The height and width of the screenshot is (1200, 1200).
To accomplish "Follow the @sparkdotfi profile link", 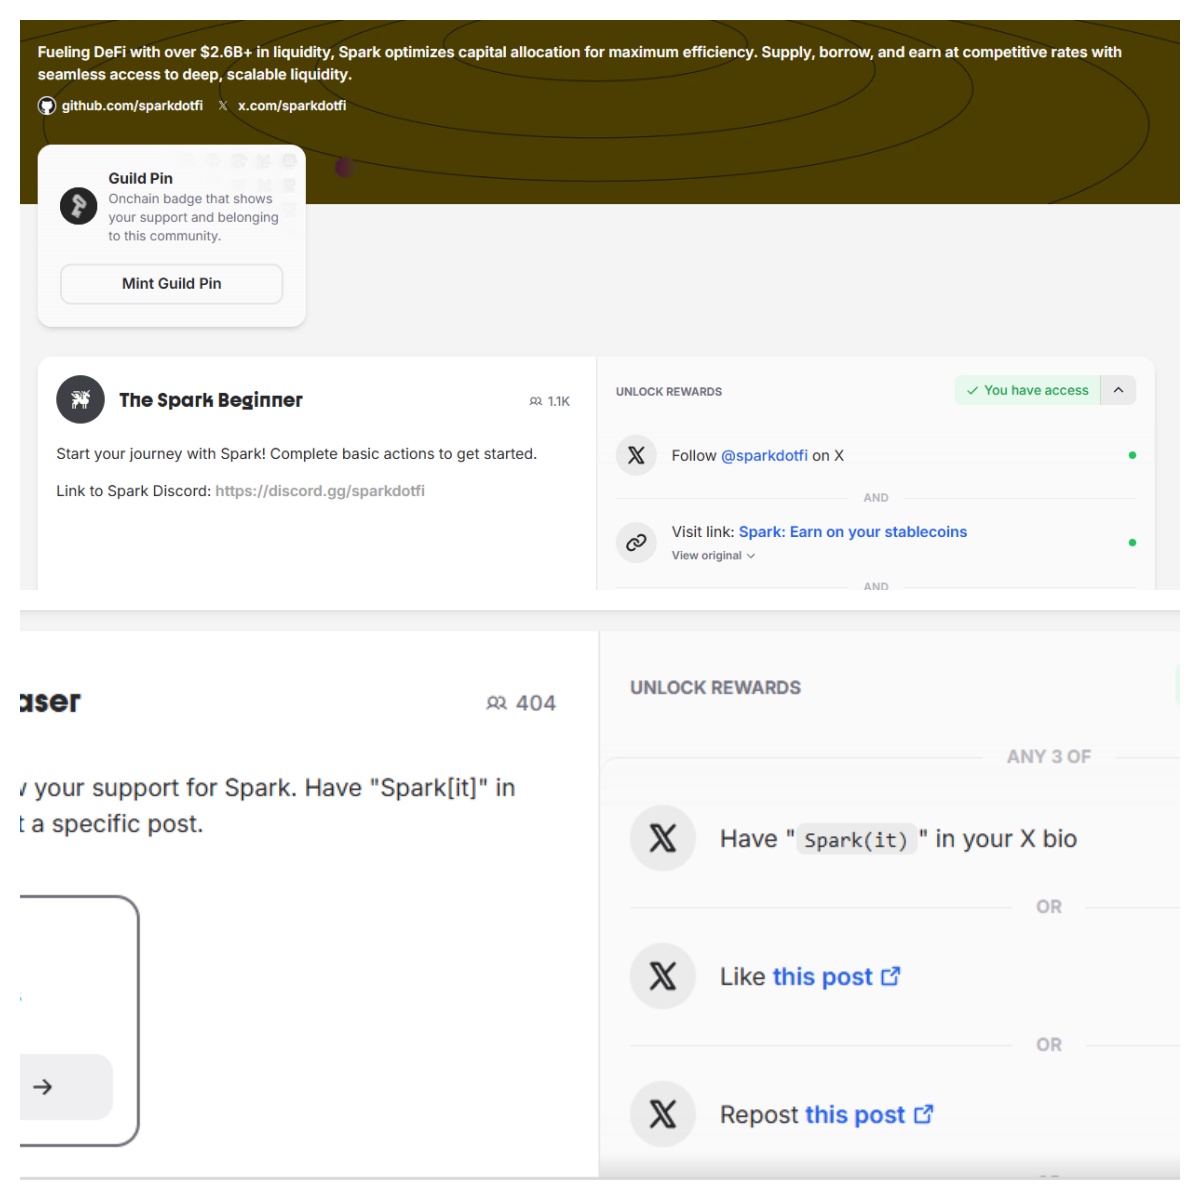I will point(764,456).
